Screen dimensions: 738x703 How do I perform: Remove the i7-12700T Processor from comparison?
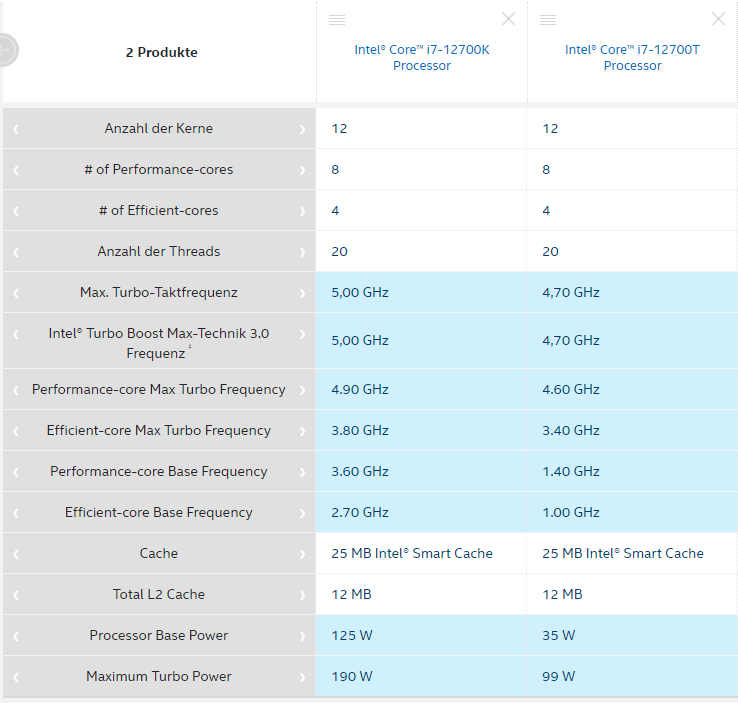[x=718, y=19]
